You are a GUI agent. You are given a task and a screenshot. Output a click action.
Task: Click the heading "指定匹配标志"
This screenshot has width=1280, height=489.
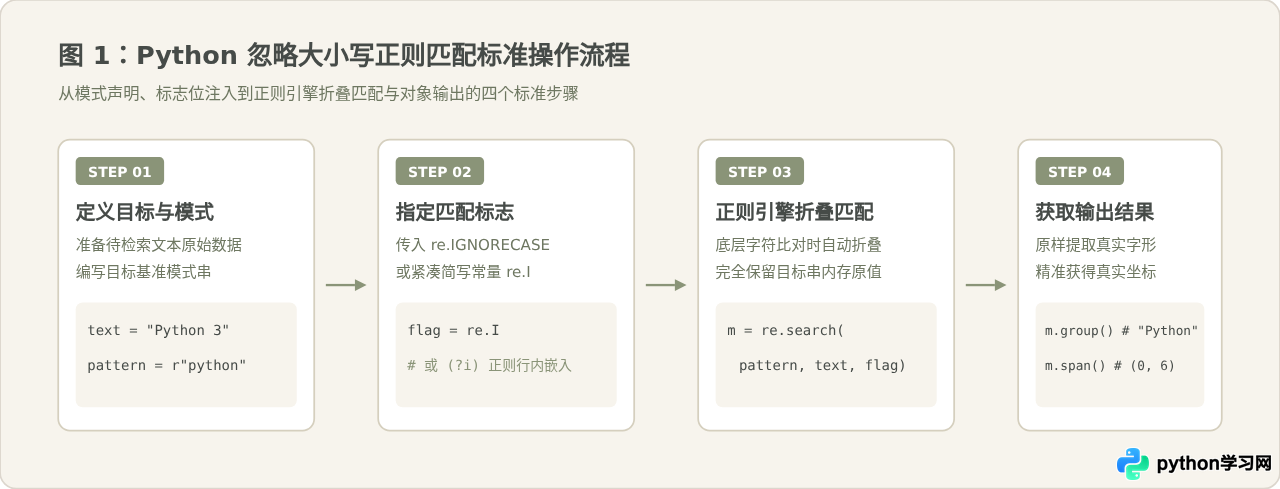click(455, 213)
